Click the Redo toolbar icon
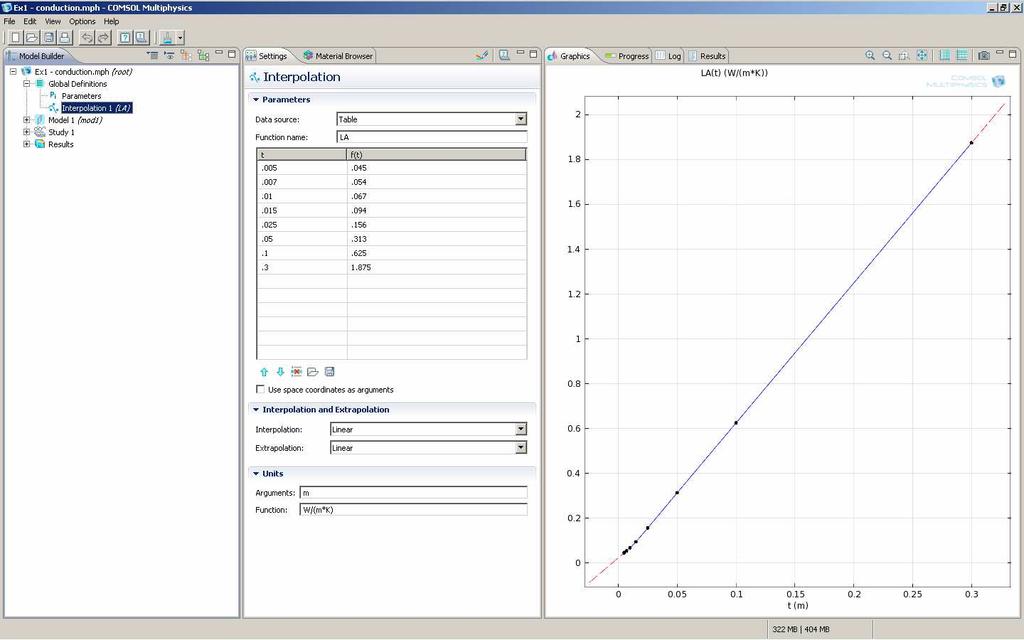Image resolution: width=1024 pixels, height=640 pixels. (x=103, y=37)
